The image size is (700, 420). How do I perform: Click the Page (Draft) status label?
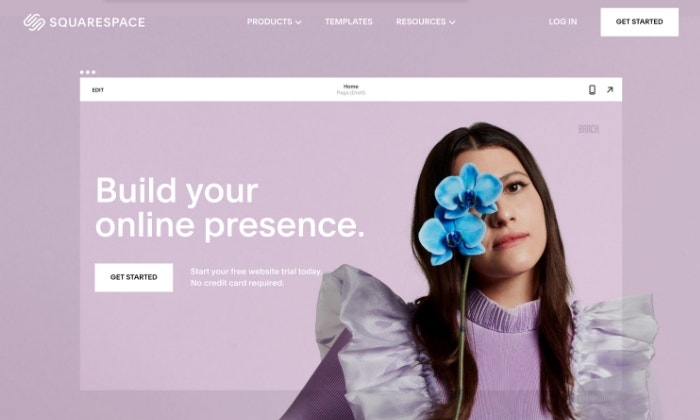[x=351, y=93]
